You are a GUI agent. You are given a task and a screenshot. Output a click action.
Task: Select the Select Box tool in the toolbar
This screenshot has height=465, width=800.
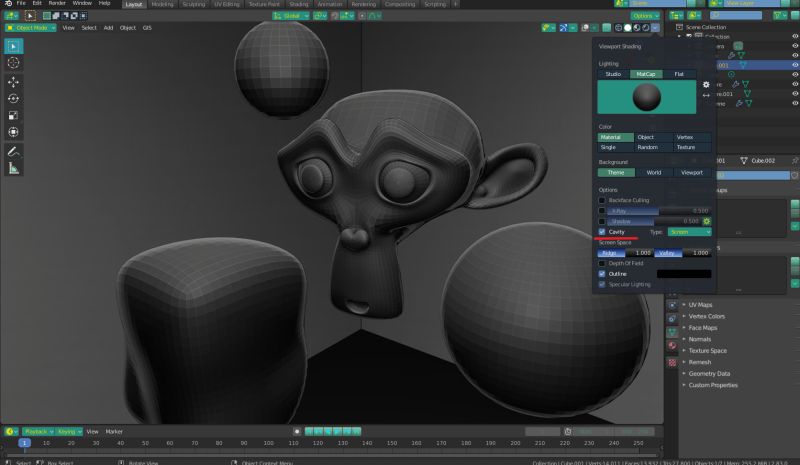(x=13, y=46)
